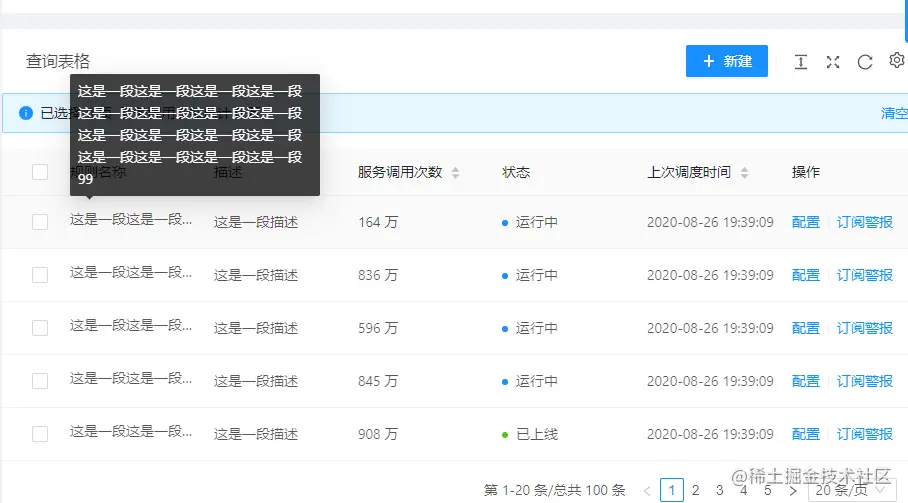This screenshot has height=503, width=908.
Task: Go to pagination page 1
Action: (x=672, y=490)
